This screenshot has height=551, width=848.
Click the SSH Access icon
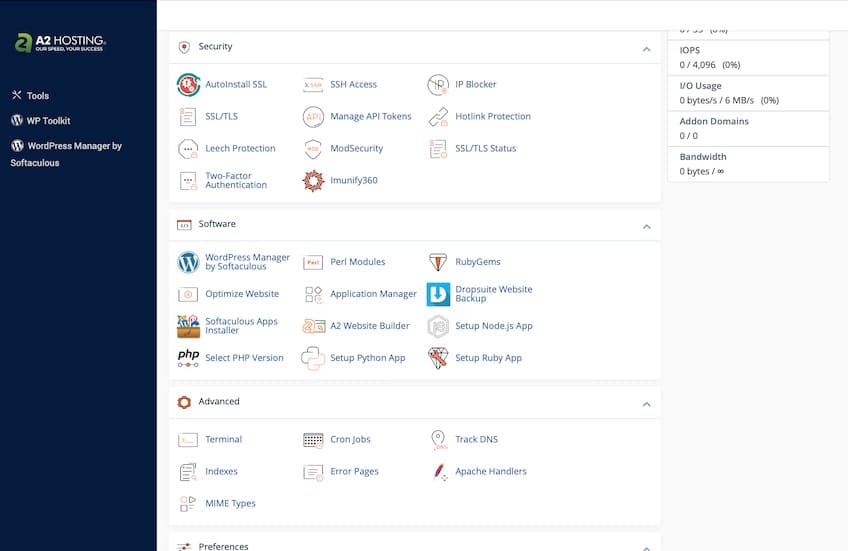click(313, 85)
